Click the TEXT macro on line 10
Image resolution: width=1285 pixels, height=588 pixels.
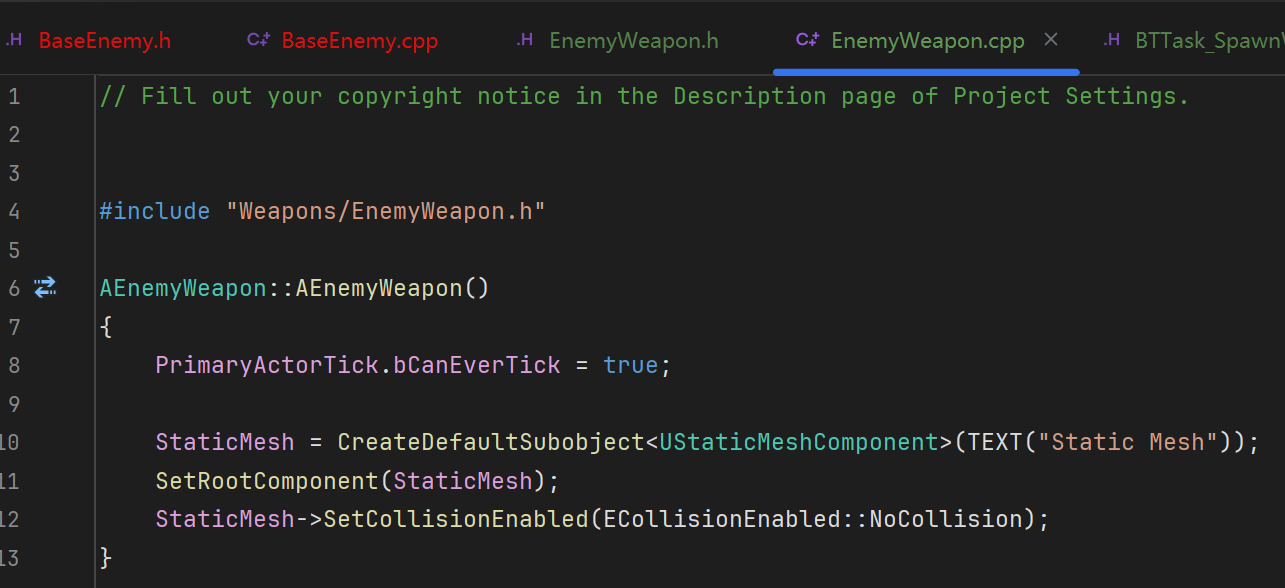[x=995, y=442]
